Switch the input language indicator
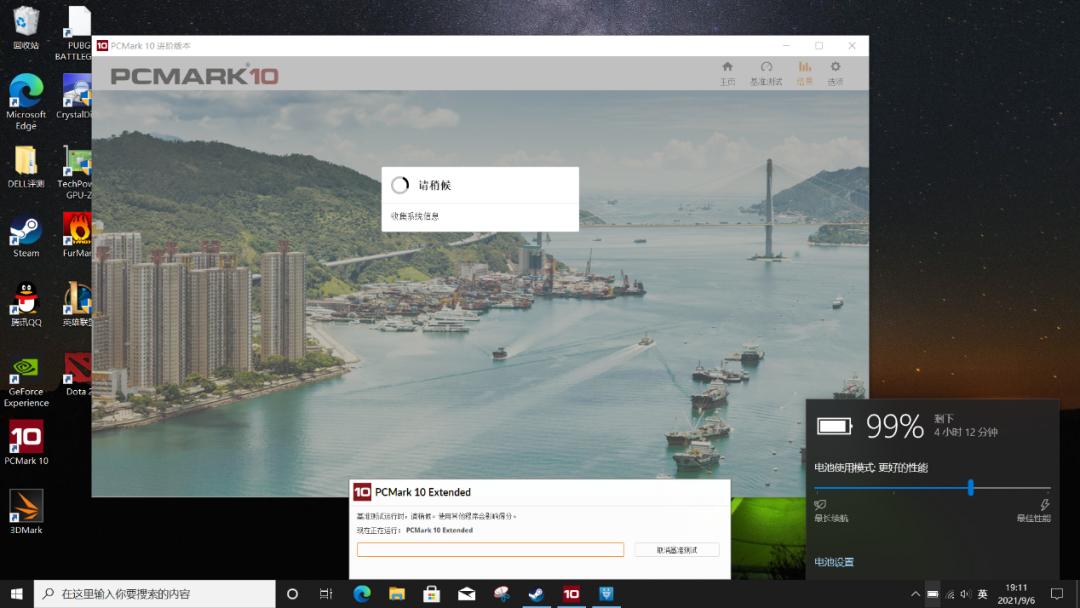This screenshot has width=1080, height=608. pos(982,594)
